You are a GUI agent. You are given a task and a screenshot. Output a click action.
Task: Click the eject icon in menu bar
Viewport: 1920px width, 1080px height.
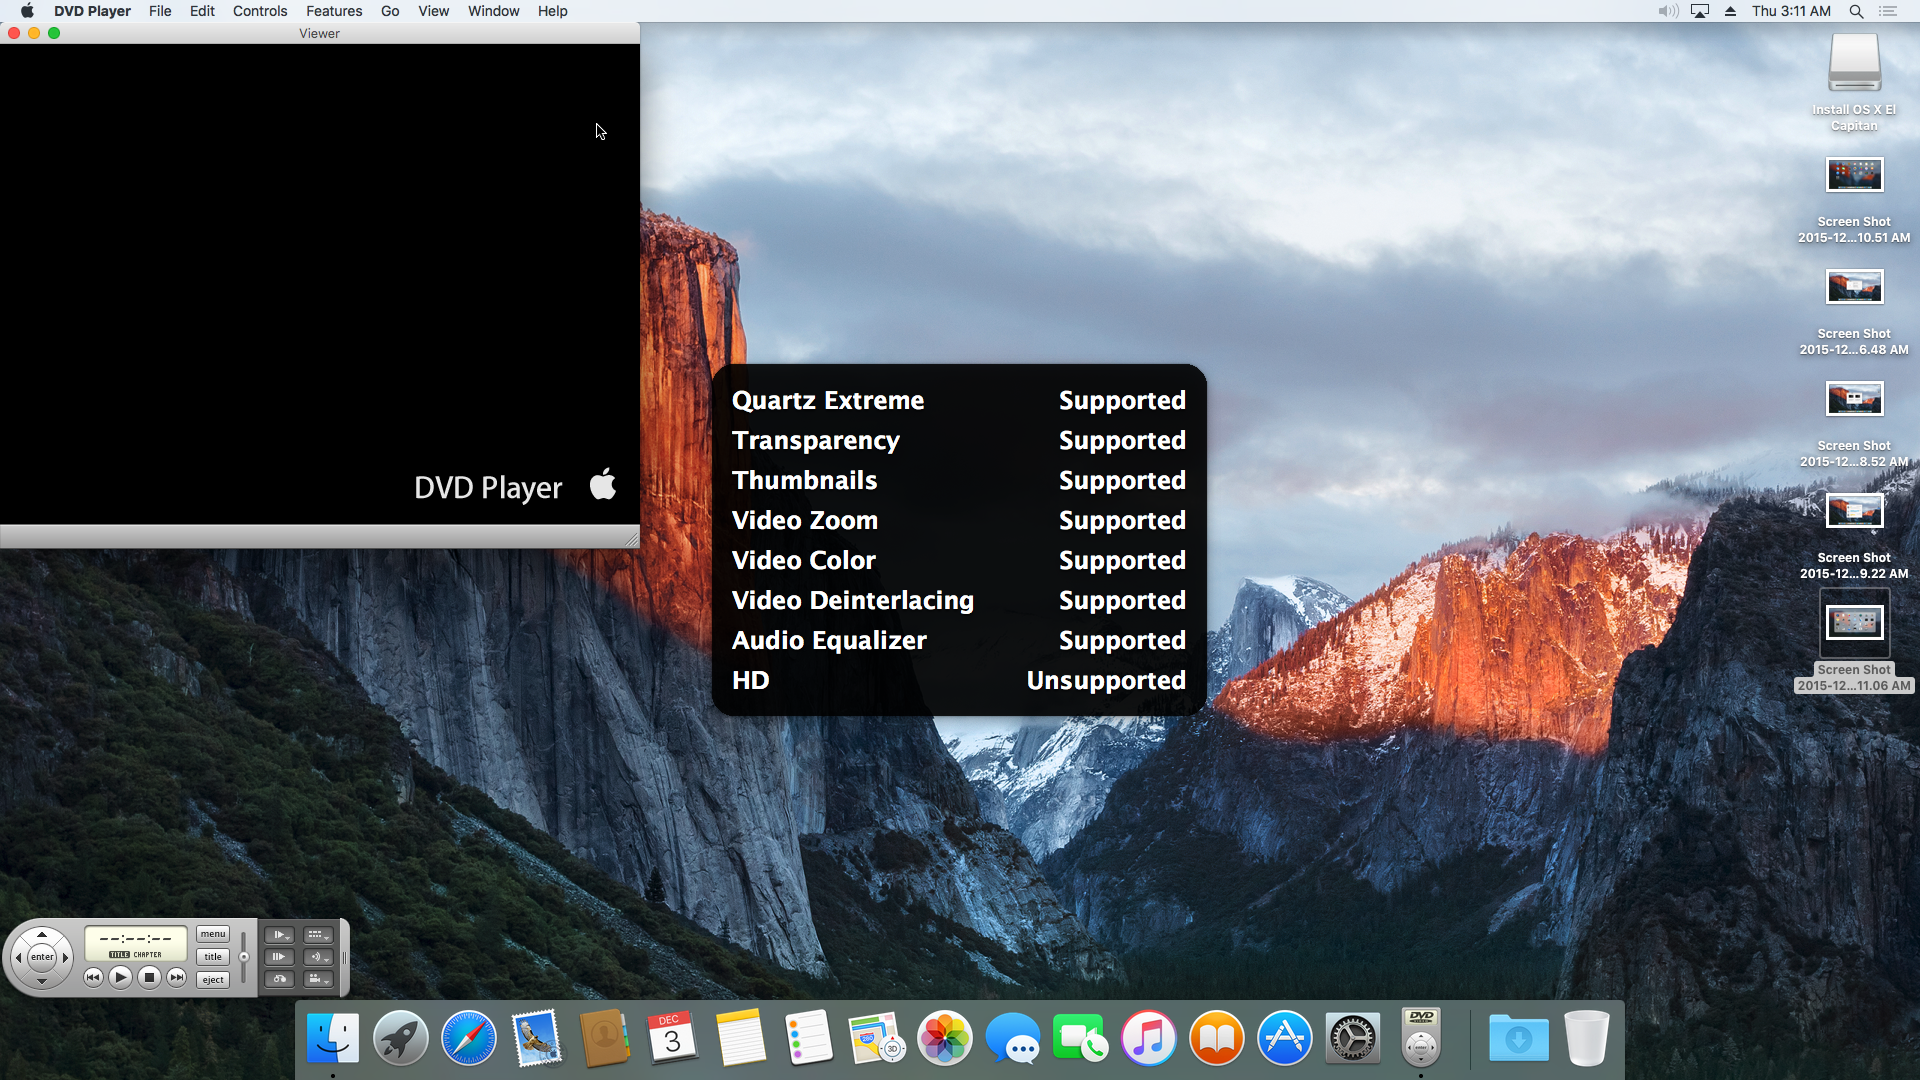click(x=1730, y=11)
